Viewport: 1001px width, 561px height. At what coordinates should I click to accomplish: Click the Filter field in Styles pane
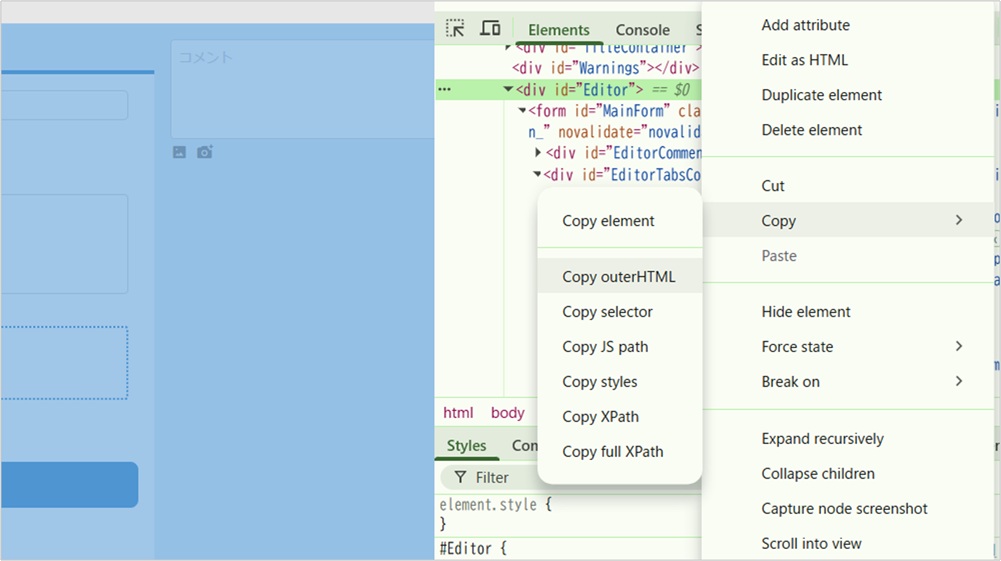(492, 477)
